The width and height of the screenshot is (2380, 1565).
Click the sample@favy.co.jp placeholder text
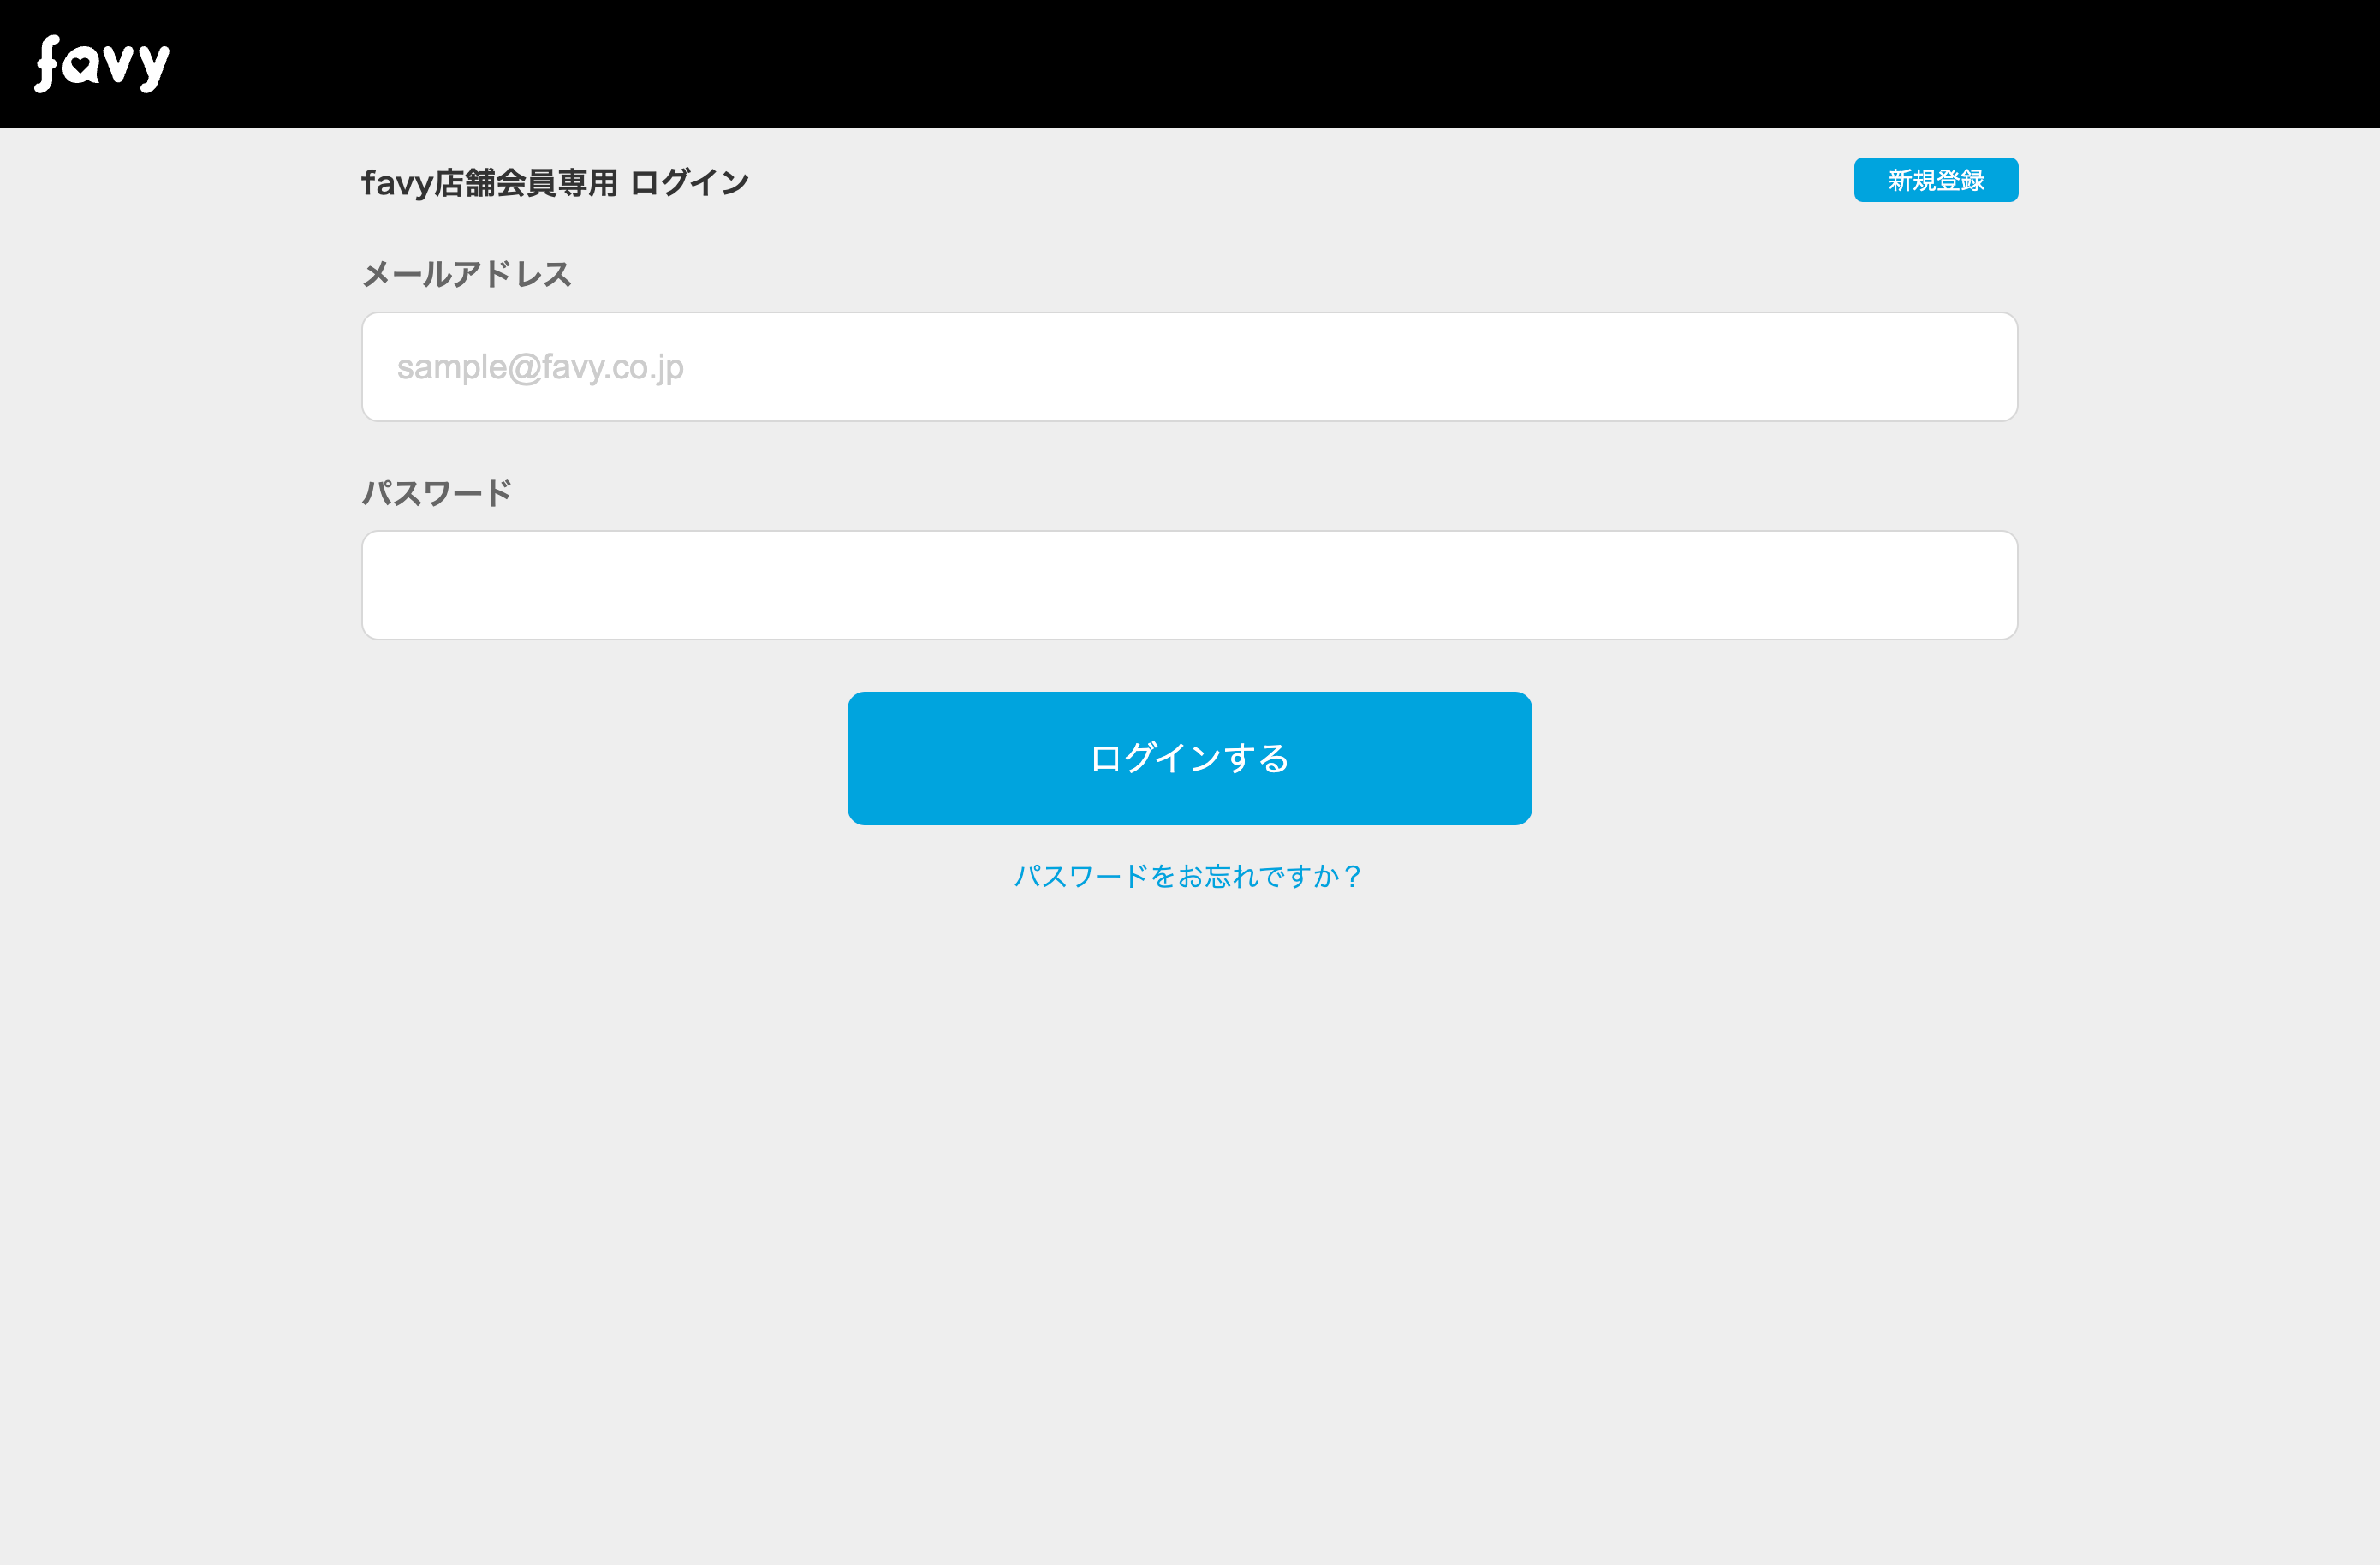(x=540, y=367)
